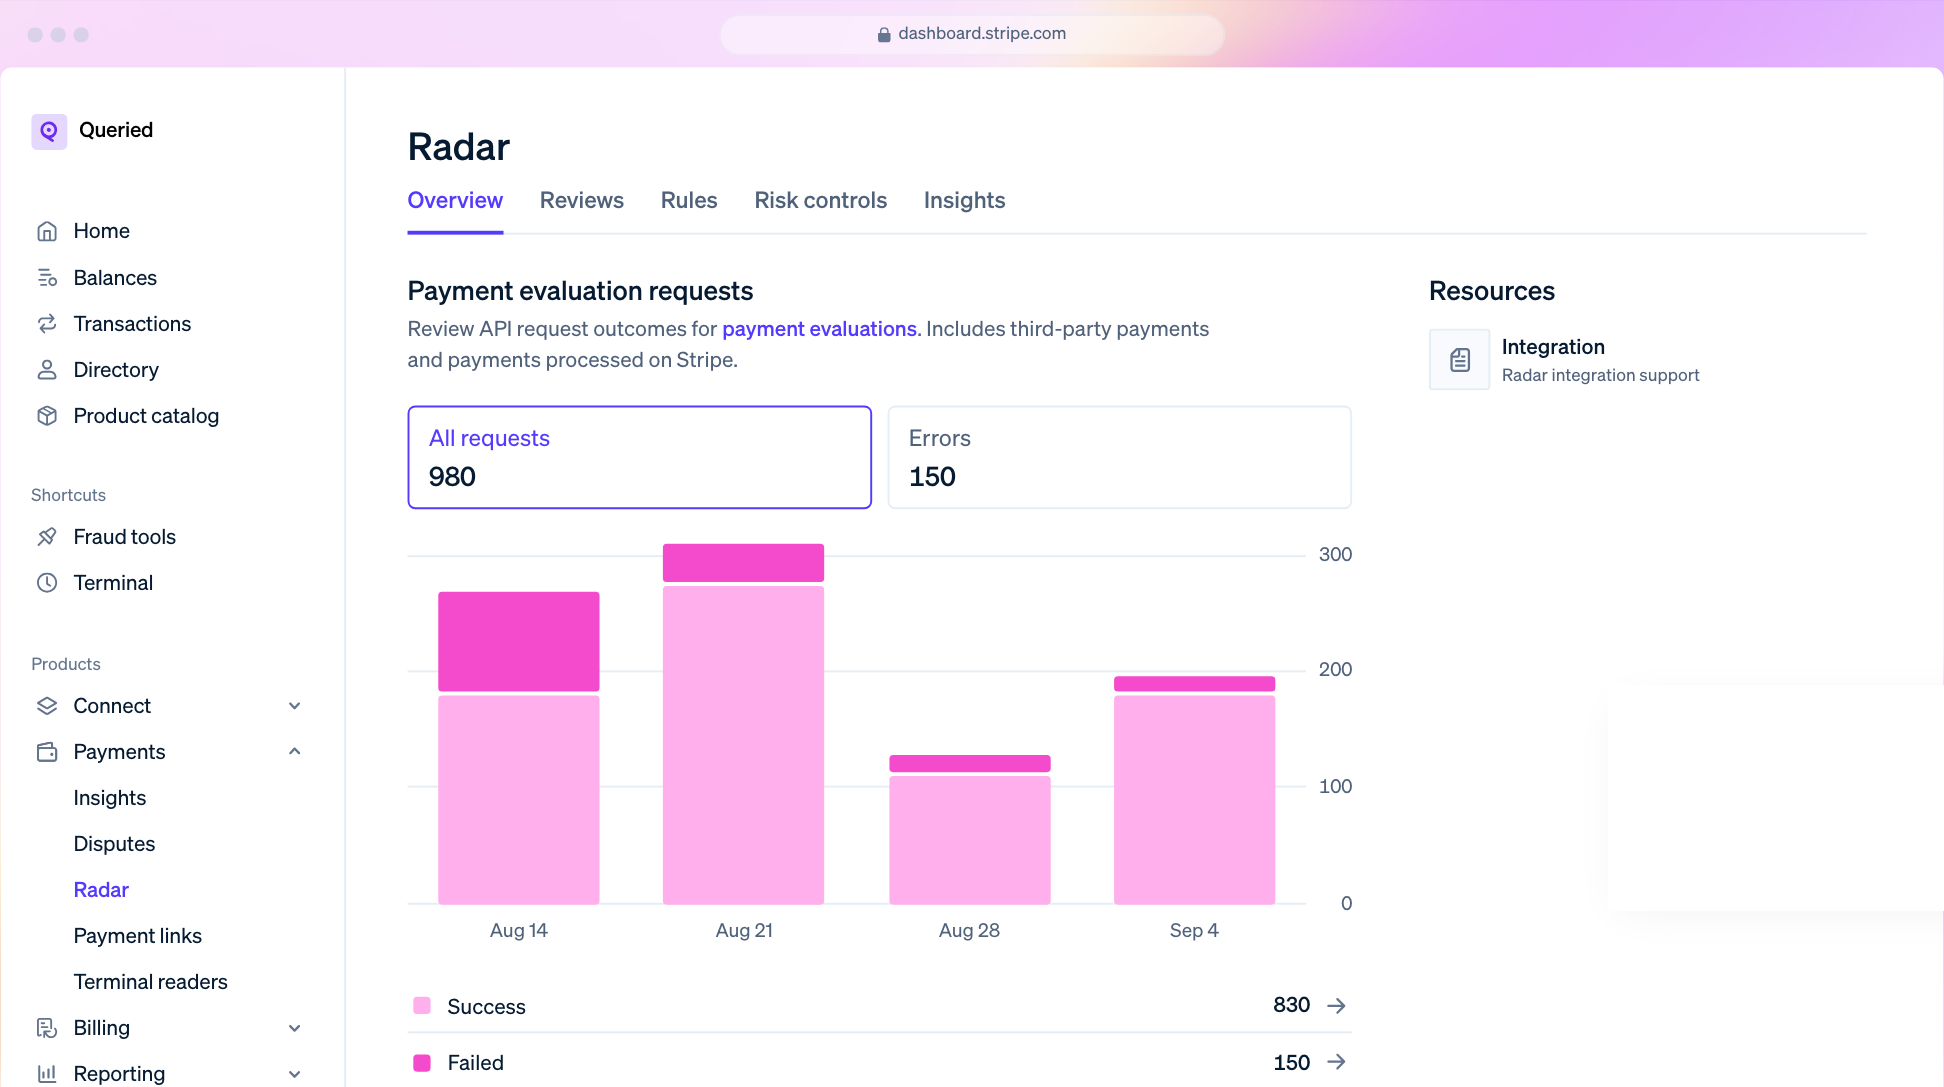Image resolution: width=1944 pixels, height=1087 pixels.
Task: Open the payment evaluations link
Action: tap(819, 329)
